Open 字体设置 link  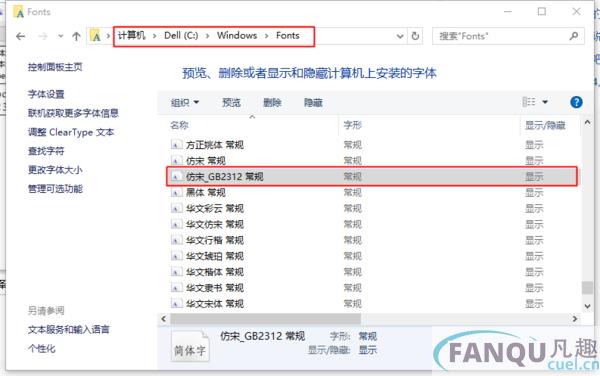point(46,94)
